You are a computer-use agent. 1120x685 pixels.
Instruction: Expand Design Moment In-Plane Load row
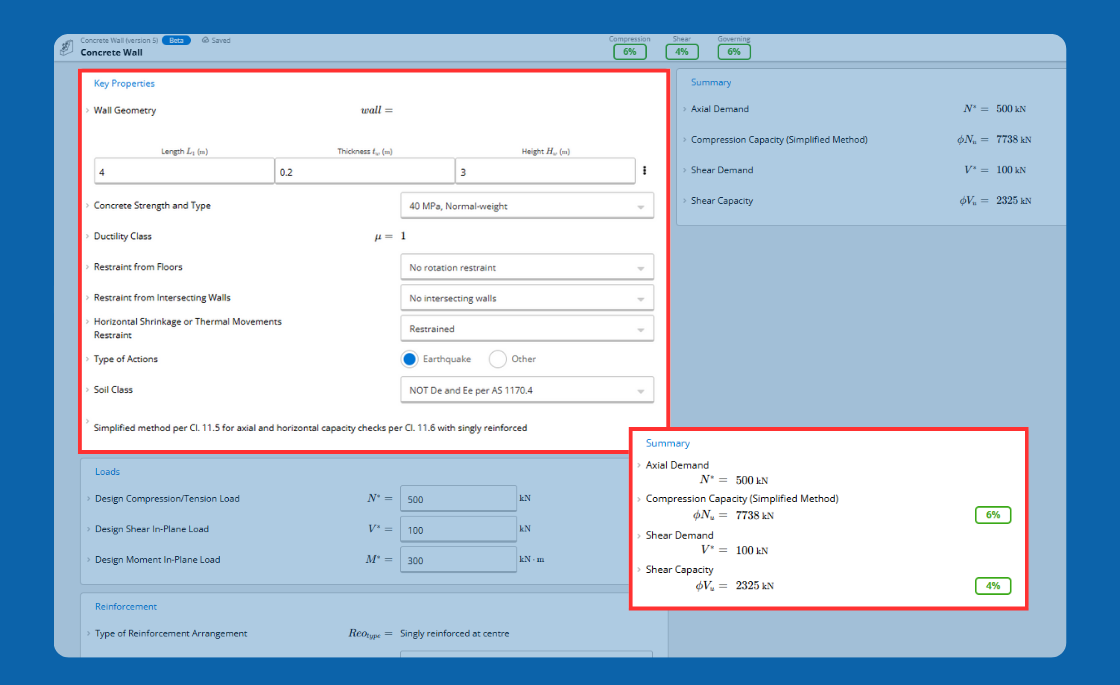click(89, 560)
